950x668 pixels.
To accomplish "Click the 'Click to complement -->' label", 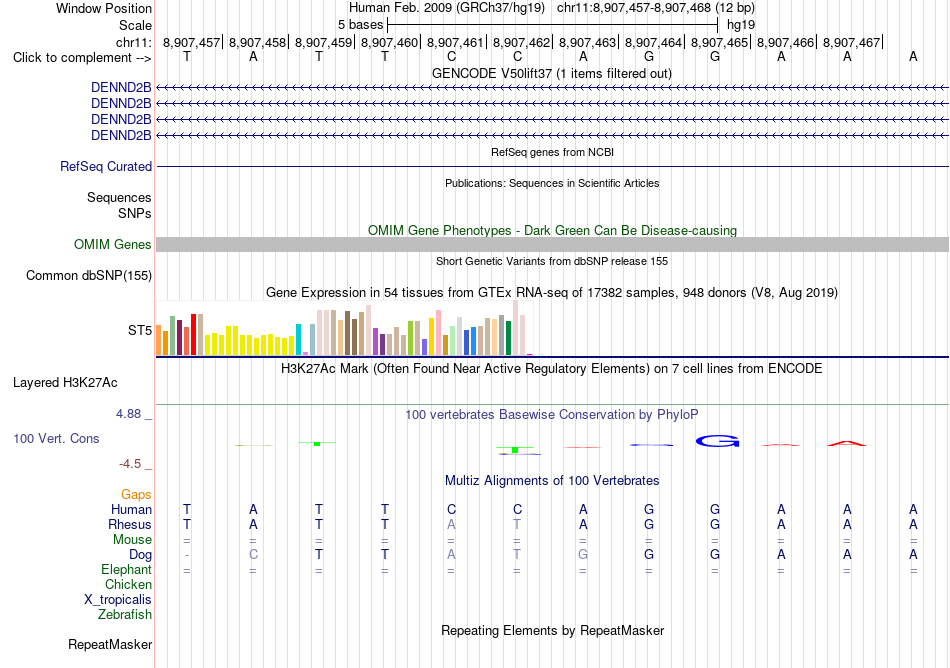I will tap(82, 58).
